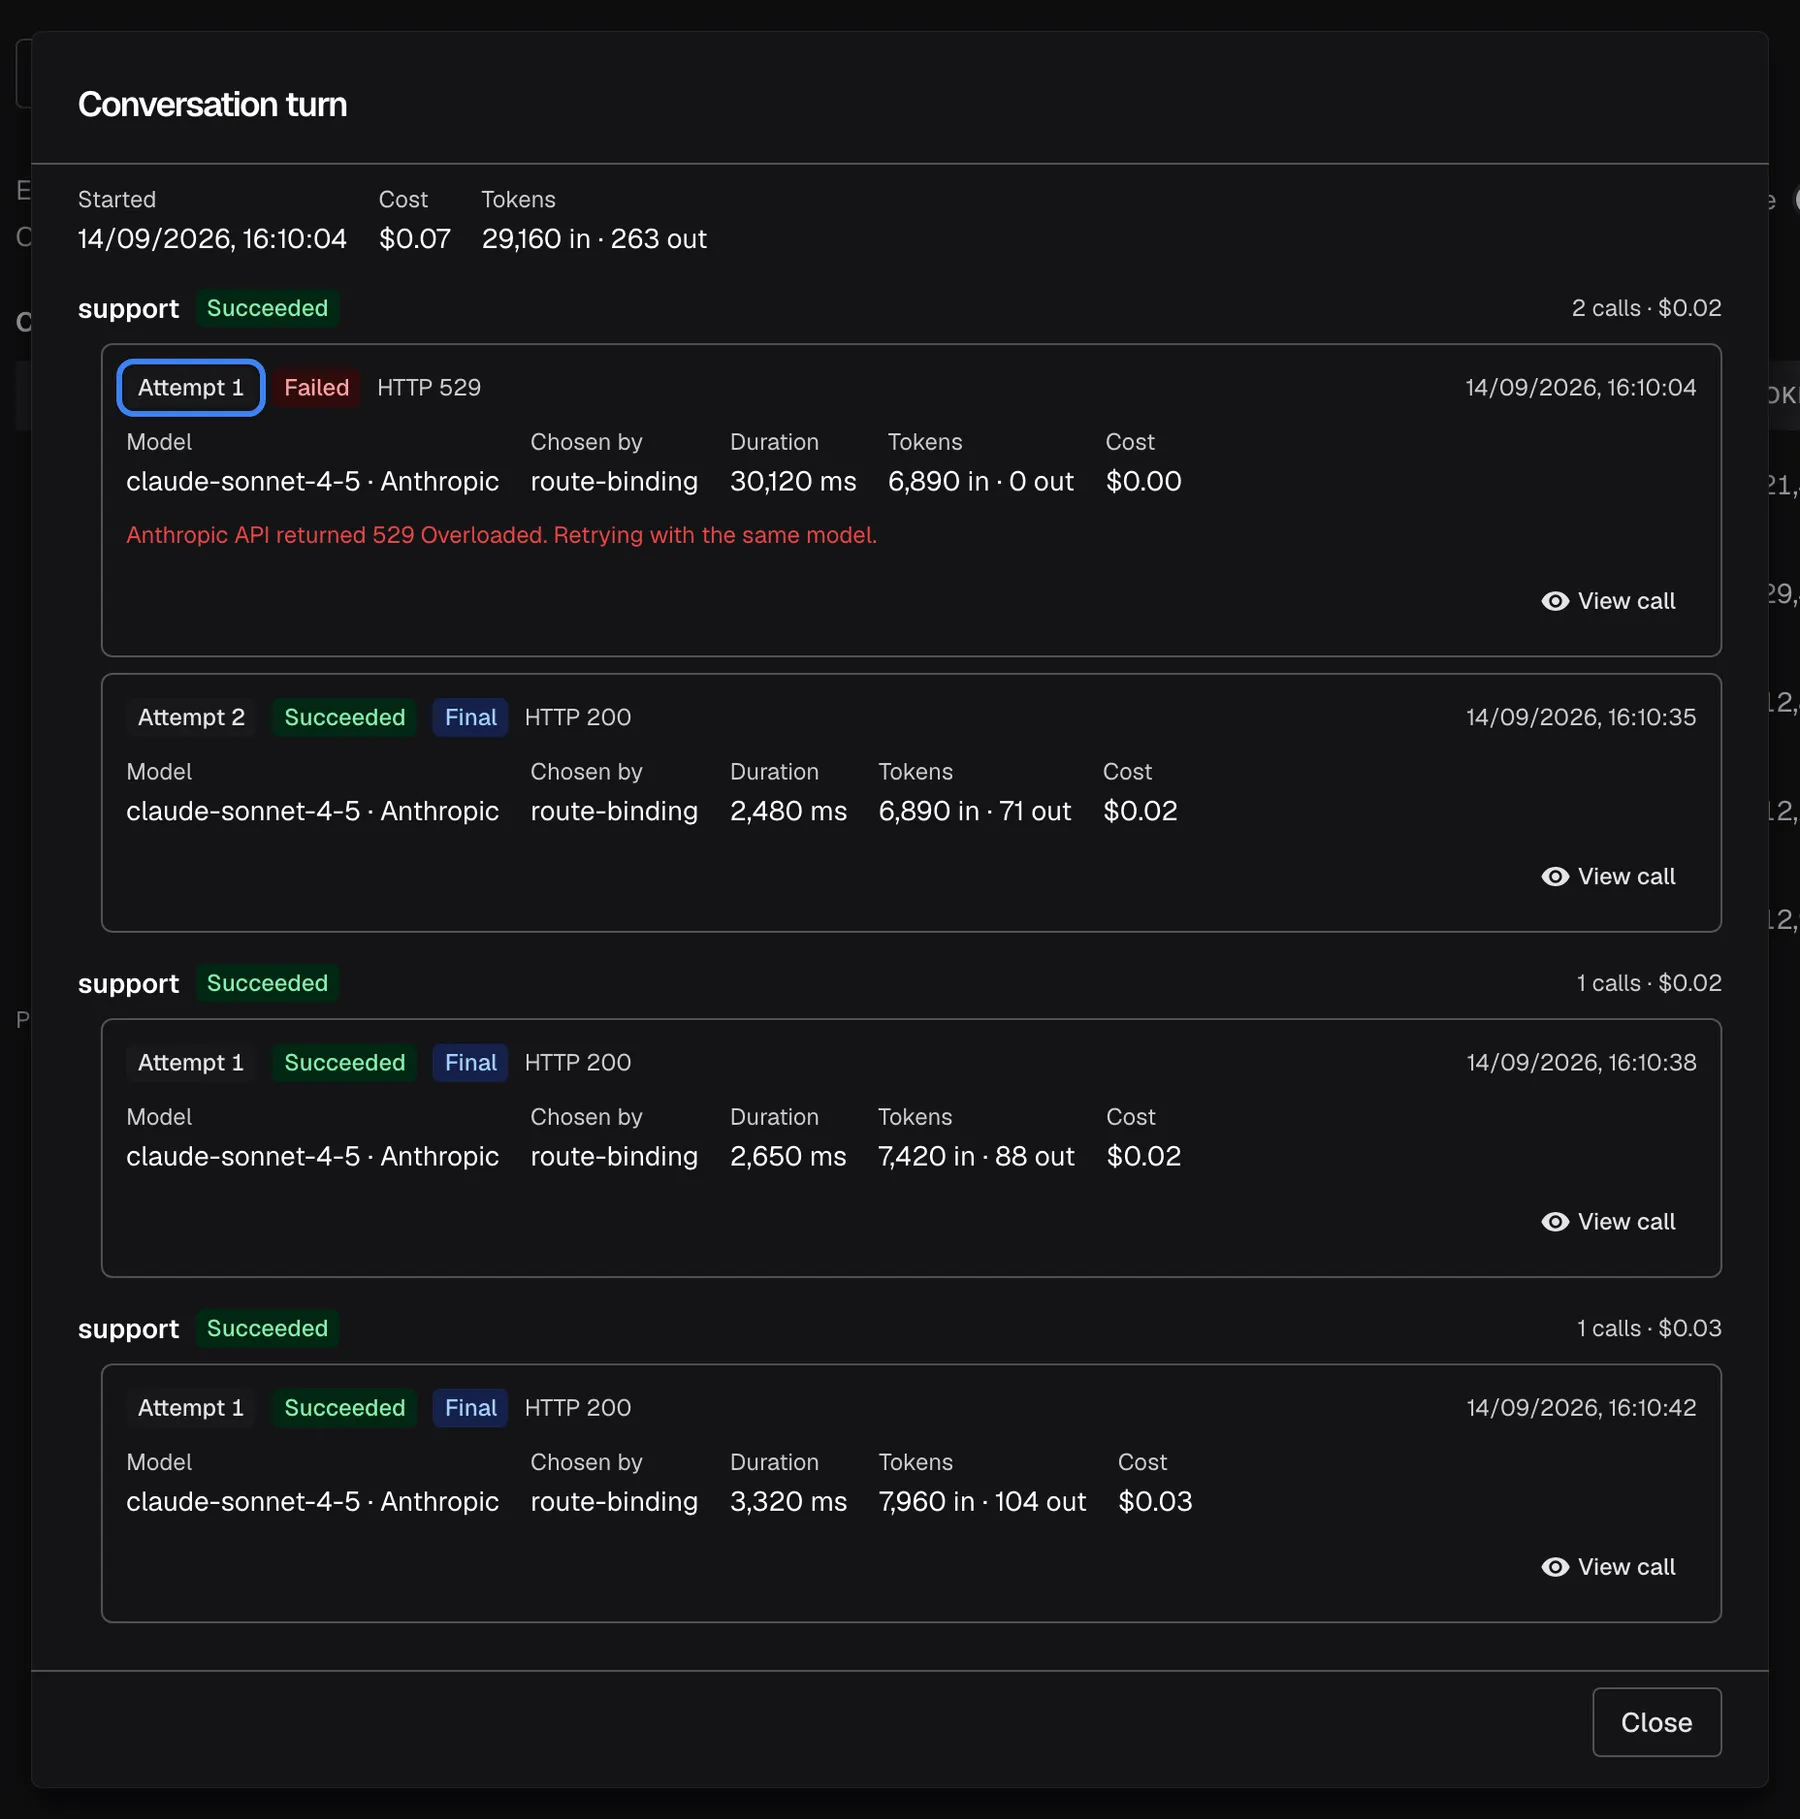Click the HTTP 529 status code

(428, 387)
